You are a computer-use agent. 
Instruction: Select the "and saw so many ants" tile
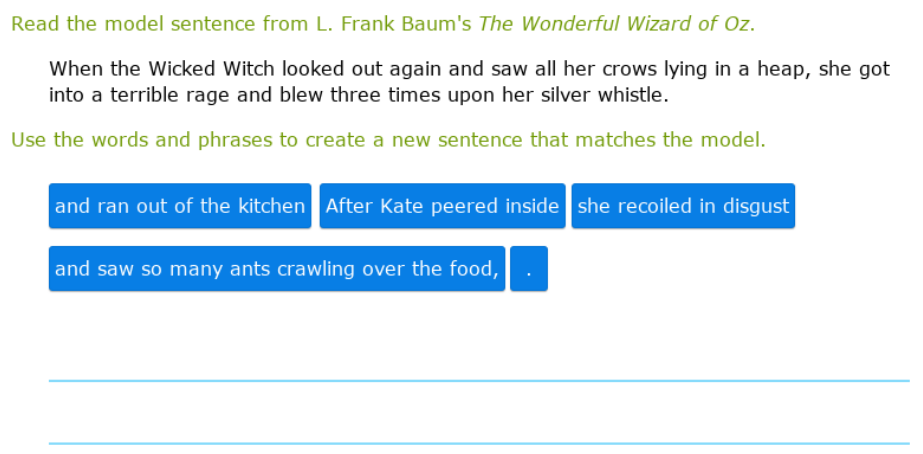(276, 269)
